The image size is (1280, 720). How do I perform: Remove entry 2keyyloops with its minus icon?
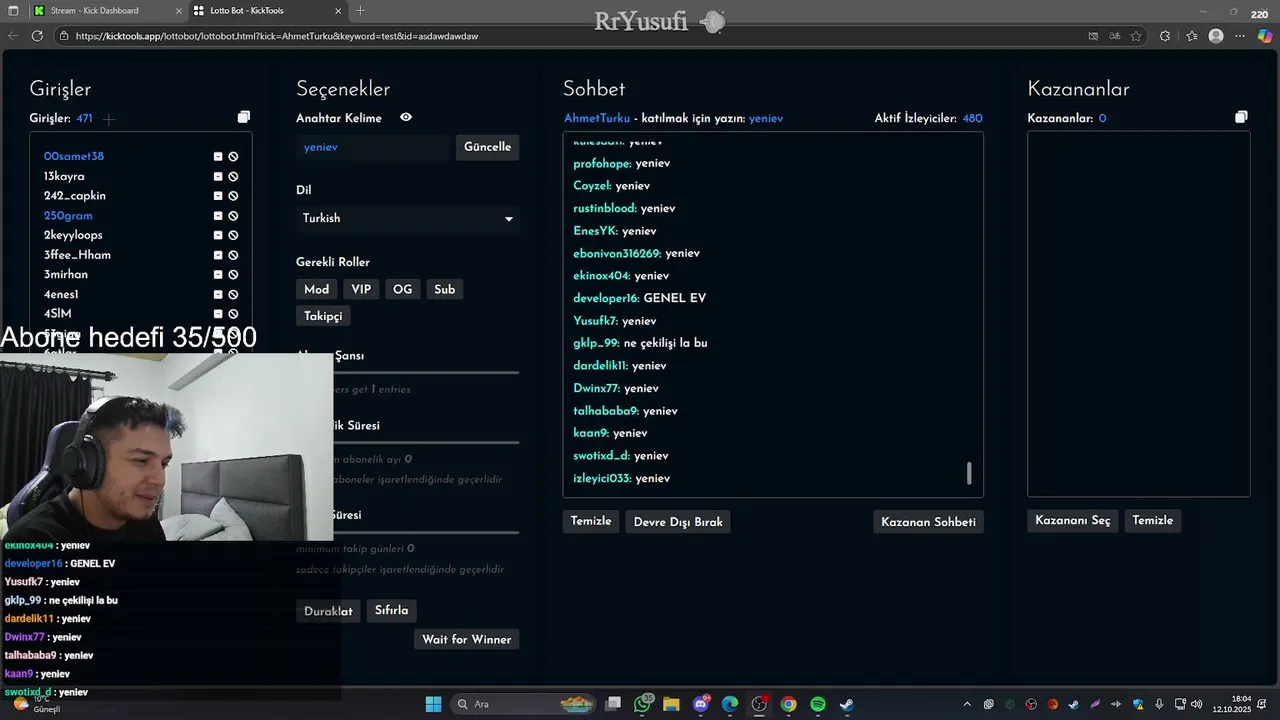pos(218,236)
